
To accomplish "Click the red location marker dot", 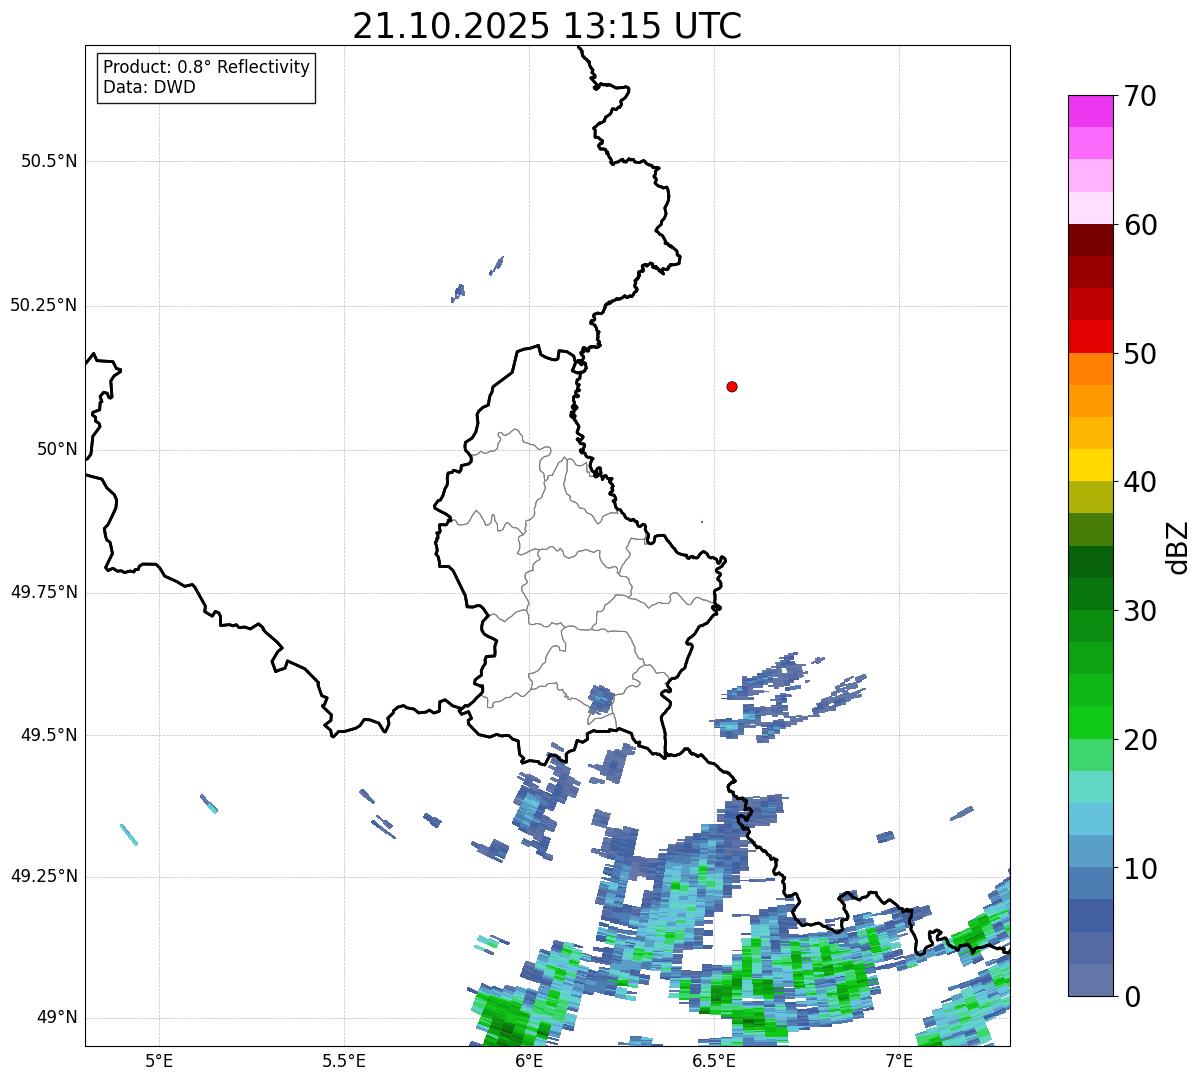I will [x=732, y=386].
